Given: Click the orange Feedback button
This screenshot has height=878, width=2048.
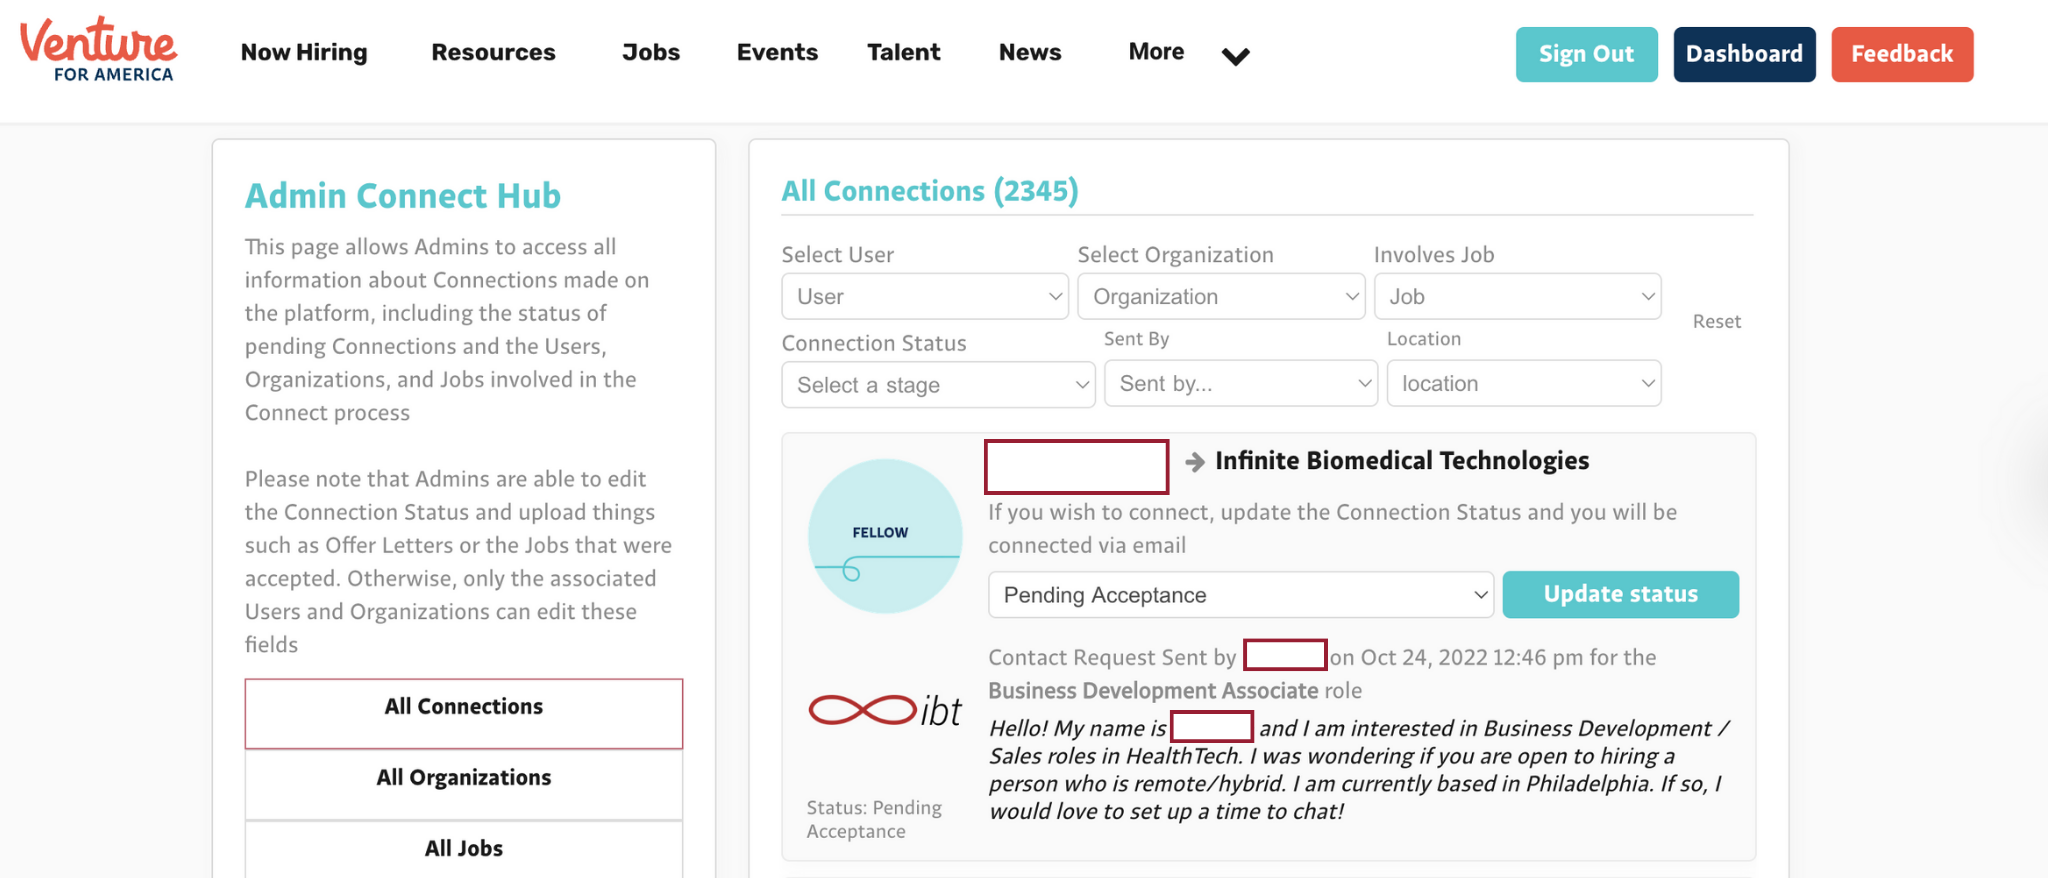Looking at the screenshot, I should pos(1902,54).
